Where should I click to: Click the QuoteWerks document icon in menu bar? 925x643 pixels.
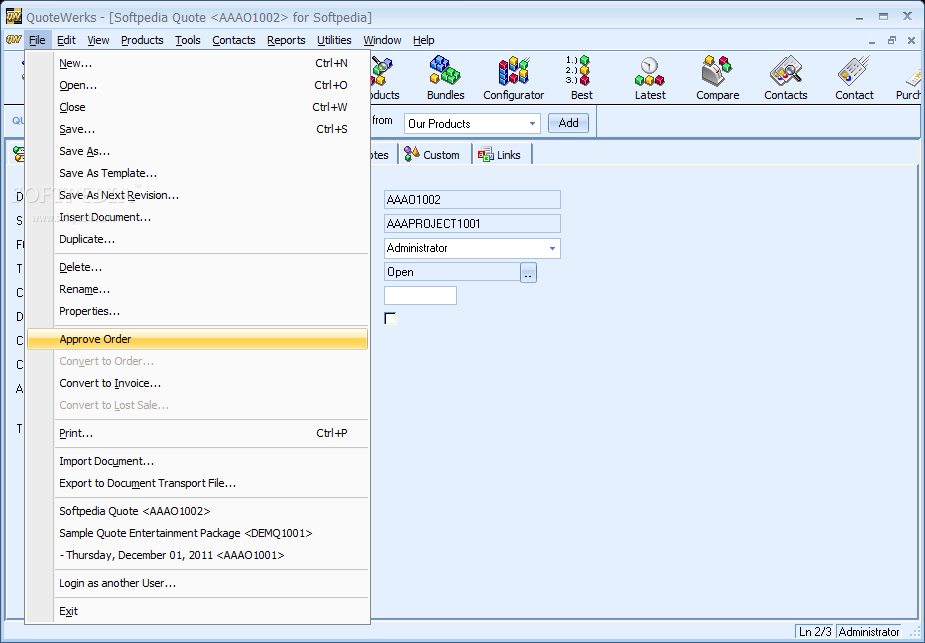coord(13,40)
